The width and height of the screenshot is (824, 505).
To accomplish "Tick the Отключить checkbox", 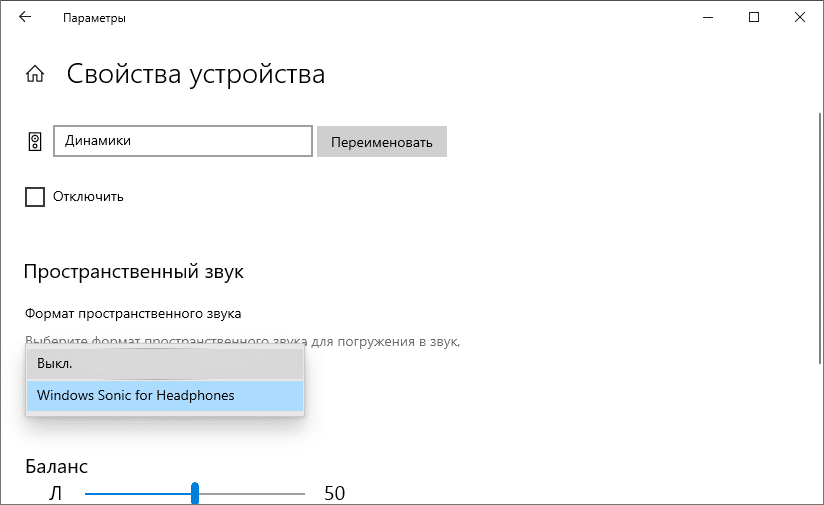I will pos(35,196).
